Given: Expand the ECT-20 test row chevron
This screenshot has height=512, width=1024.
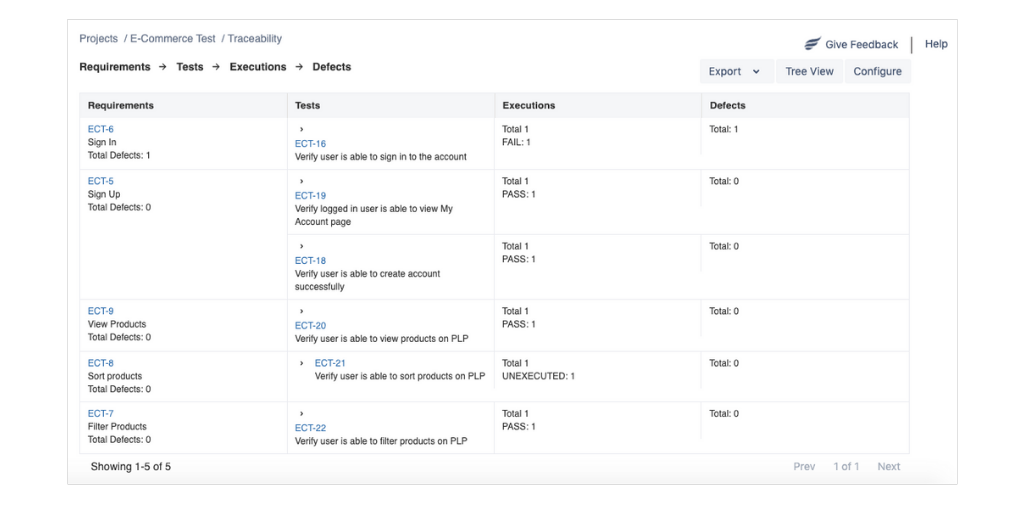Looking at the screenshot, I should 301,312.
